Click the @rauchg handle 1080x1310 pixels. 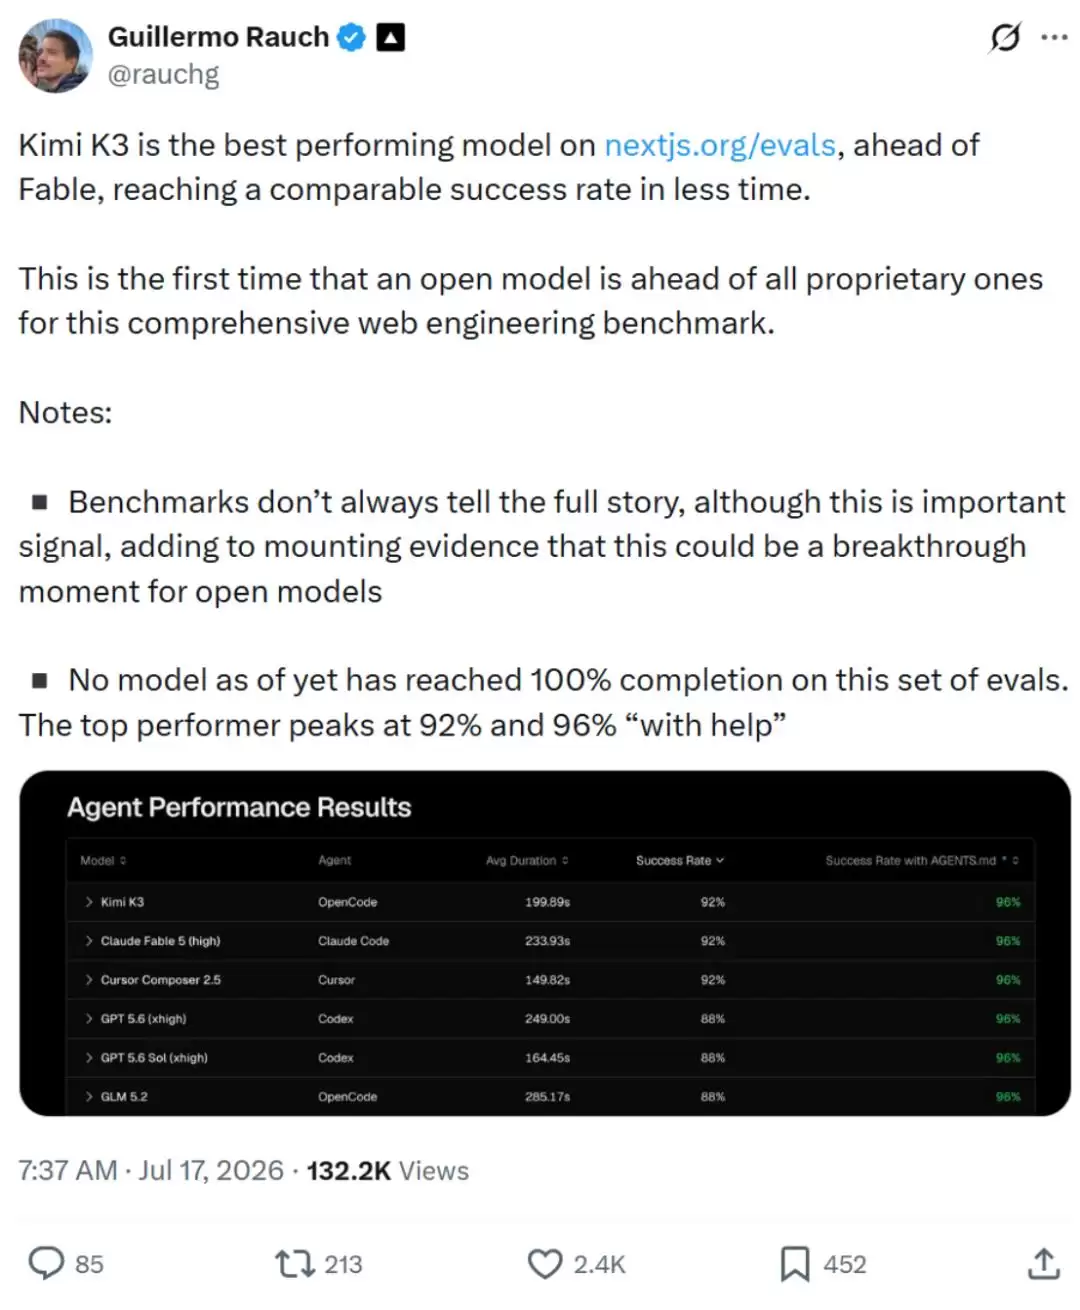pyautogui.click(x=163, y=74)
